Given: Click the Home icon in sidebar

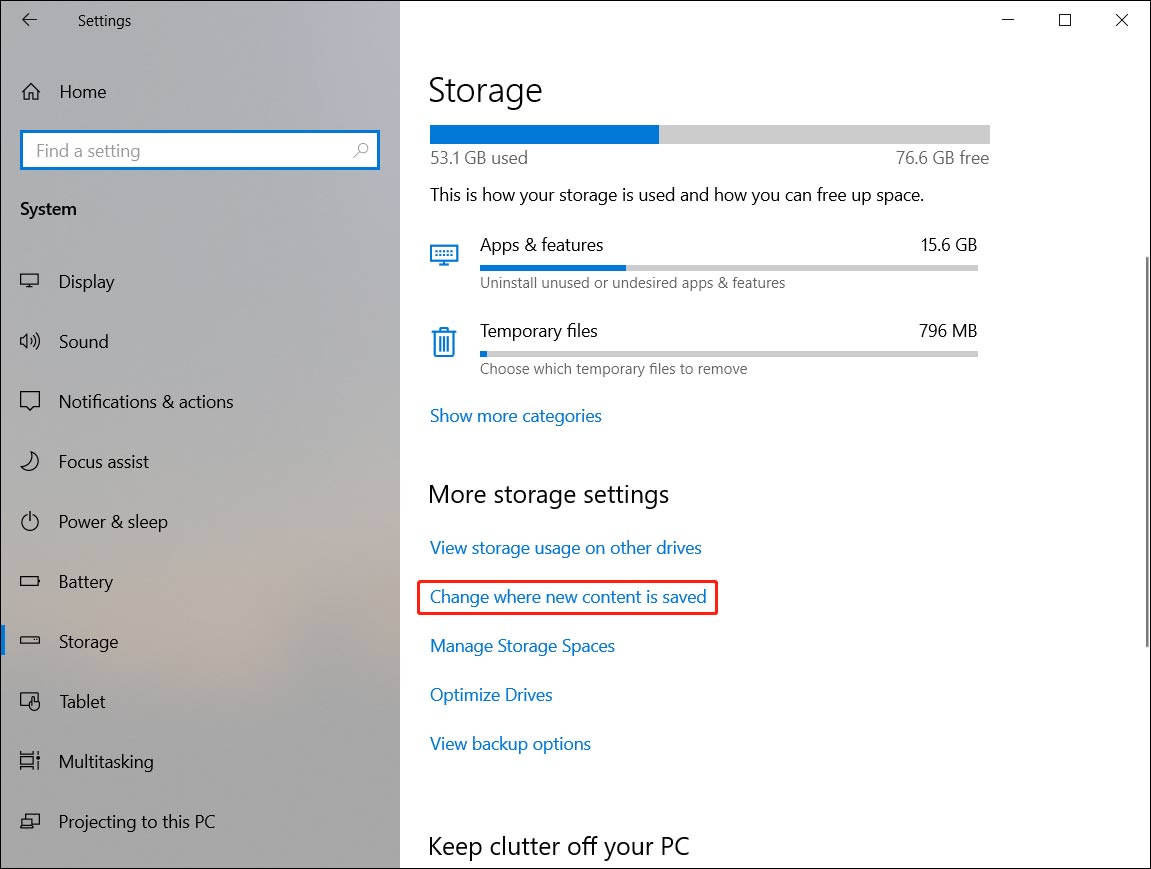Looking at the screenshot, I should click(31, 92).
